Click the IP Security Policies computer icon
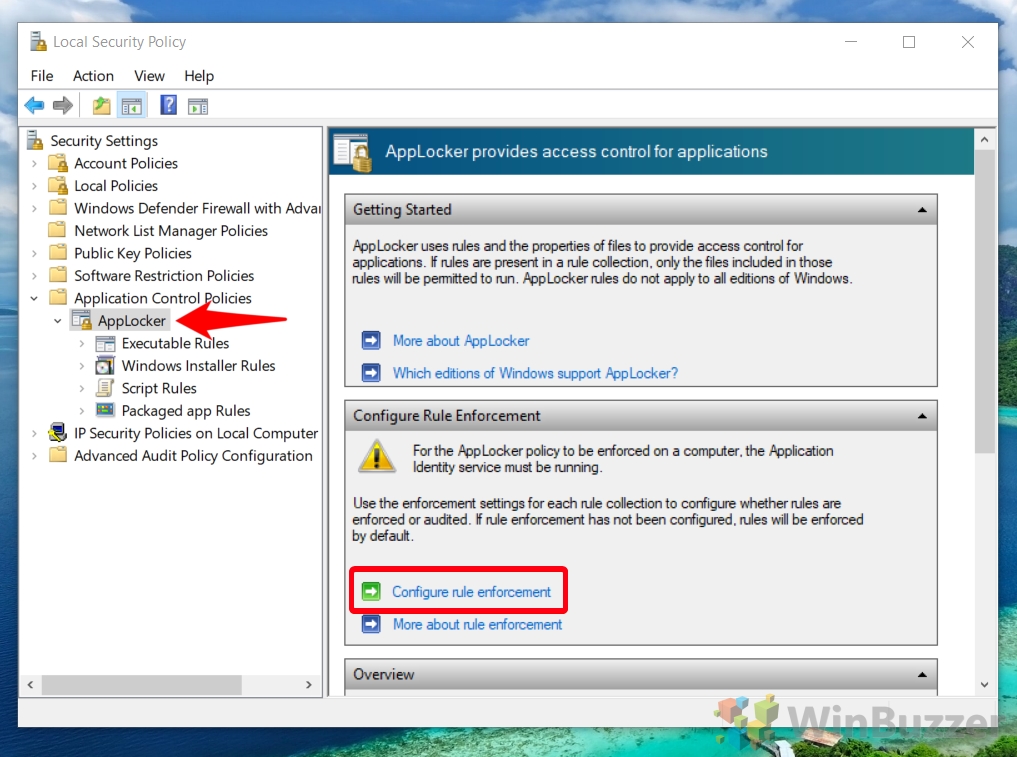Screen dimensions: 1017x757 (x=58, y=432)
